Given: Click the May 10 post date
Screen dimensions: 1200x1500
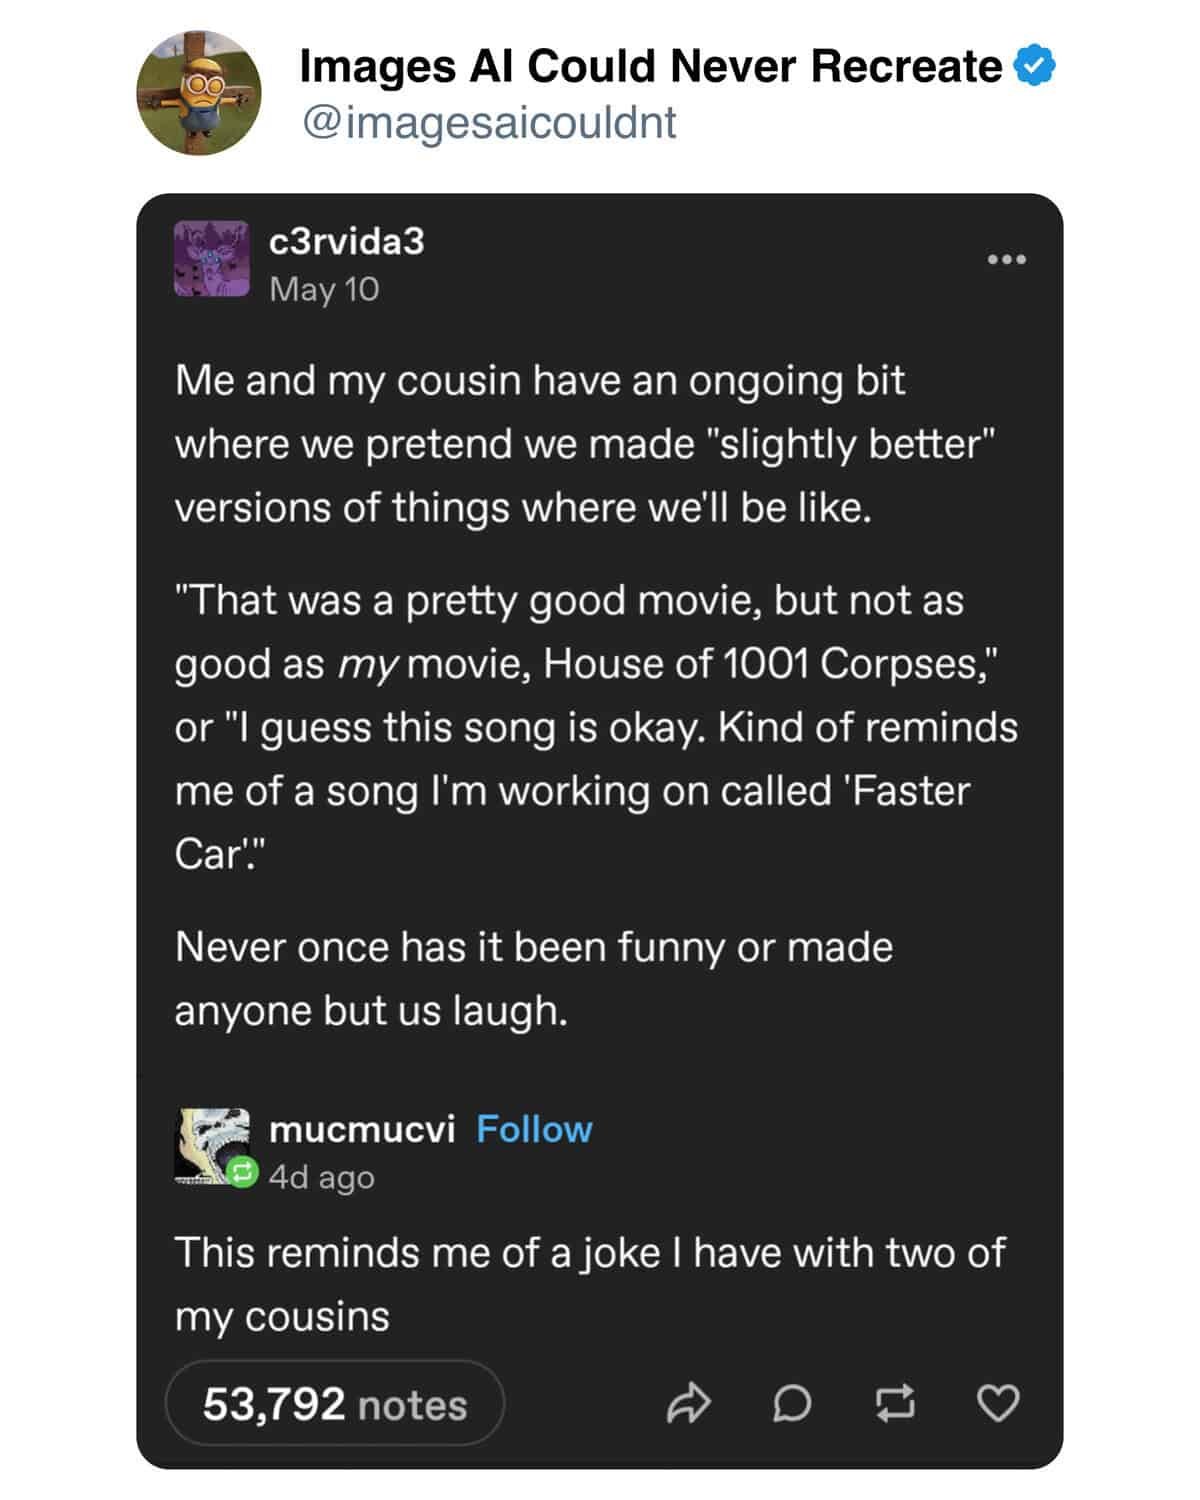Looking at the screenshot, I should (x=324, y=289).
